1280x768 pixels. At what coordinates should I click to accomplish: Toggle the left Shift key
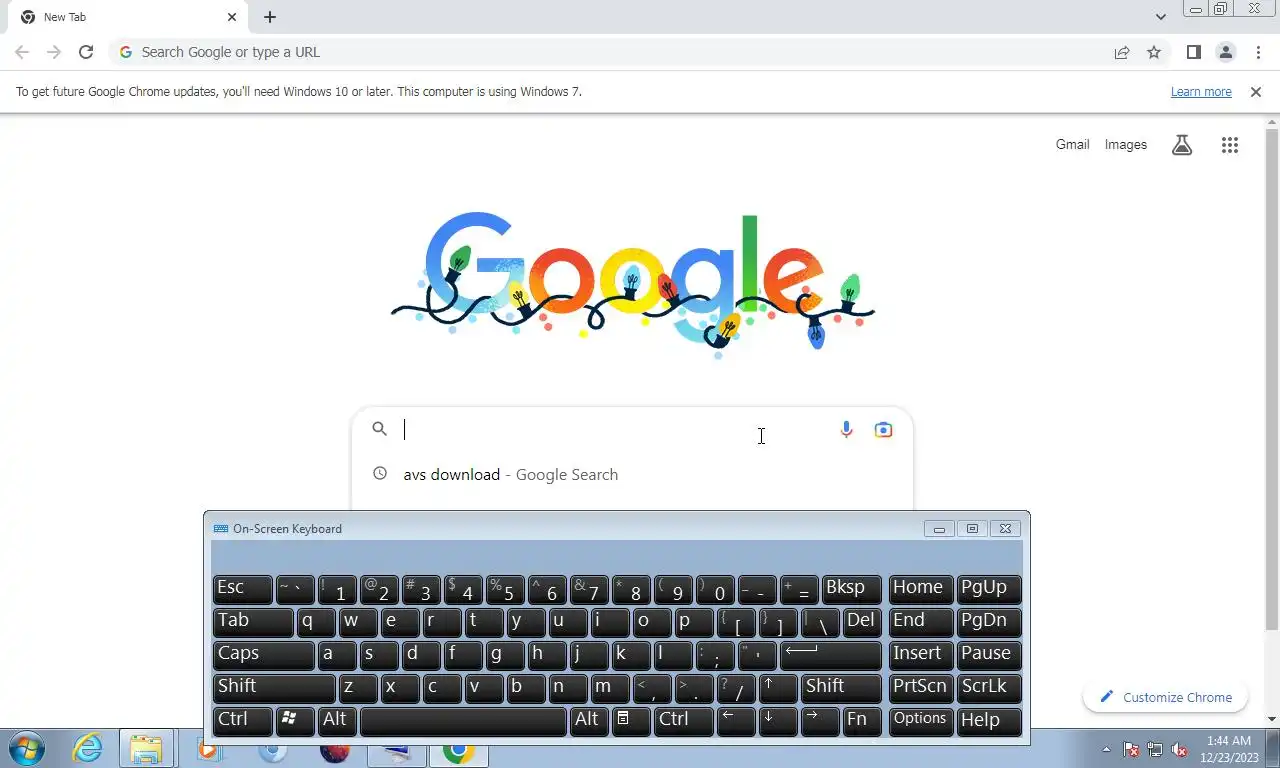click(x=274, y=688)
